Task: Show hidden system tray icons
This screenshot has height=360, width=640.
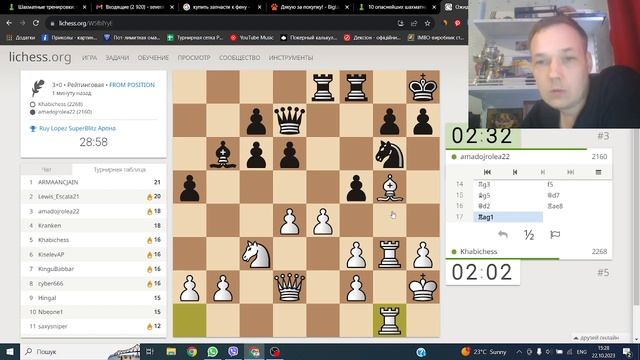Action: tap(519, 351)
